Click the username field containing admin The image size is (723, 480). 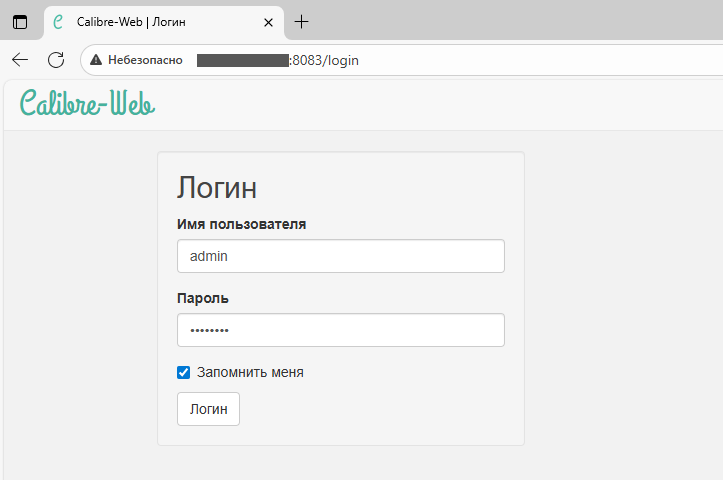[x=340, y=256]
